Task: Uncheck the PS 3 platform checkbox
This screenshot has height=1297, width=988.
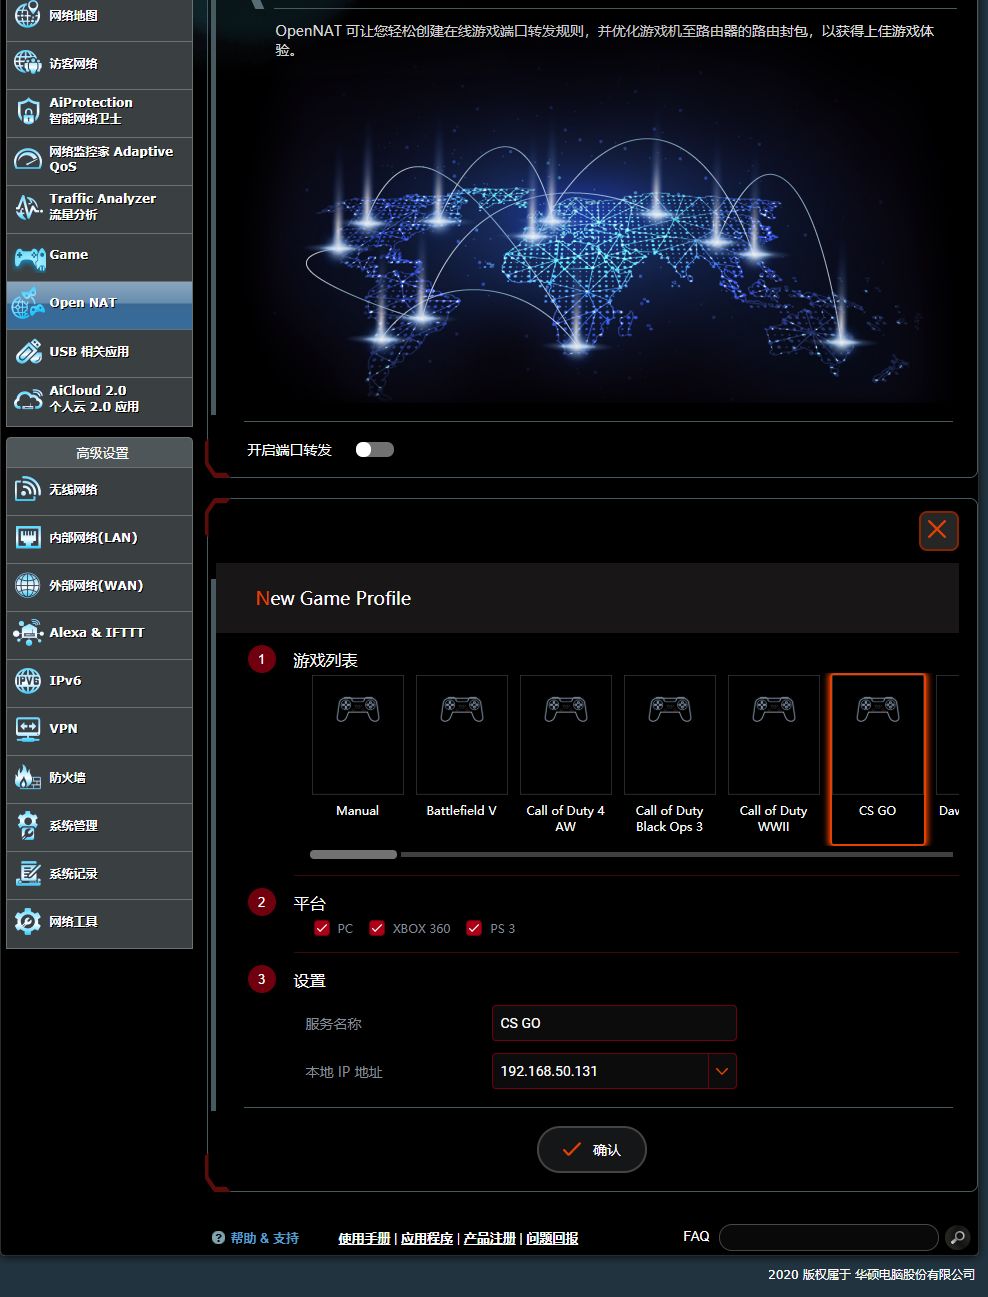Action: coord(474,928)
